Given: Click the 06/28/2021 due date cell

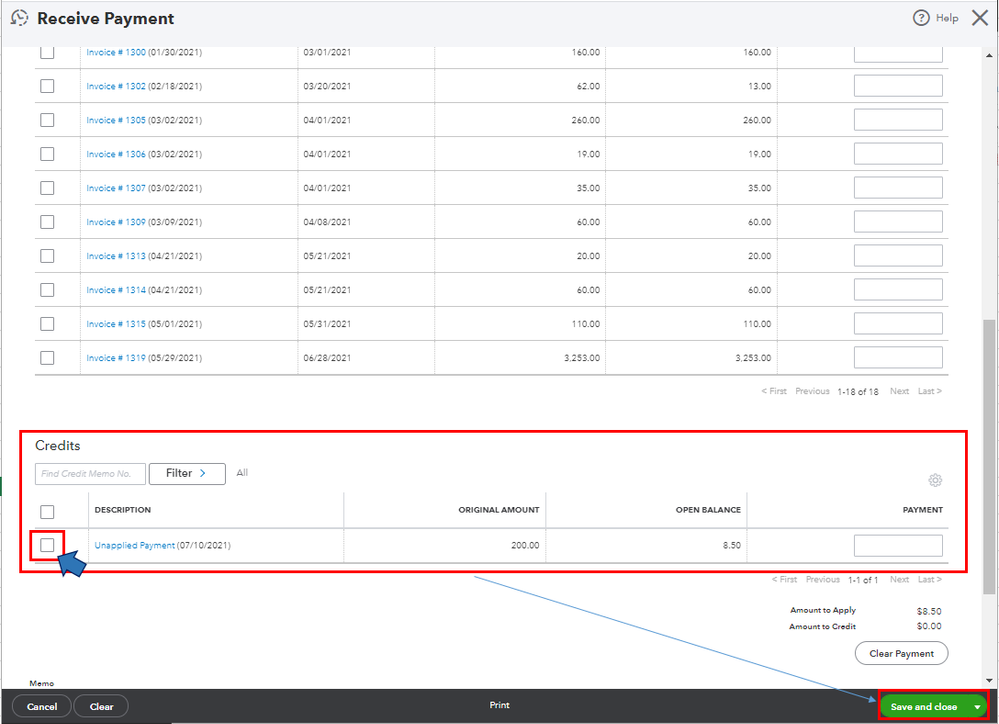Looking at the screenshot, I should [x=327, y=358].
